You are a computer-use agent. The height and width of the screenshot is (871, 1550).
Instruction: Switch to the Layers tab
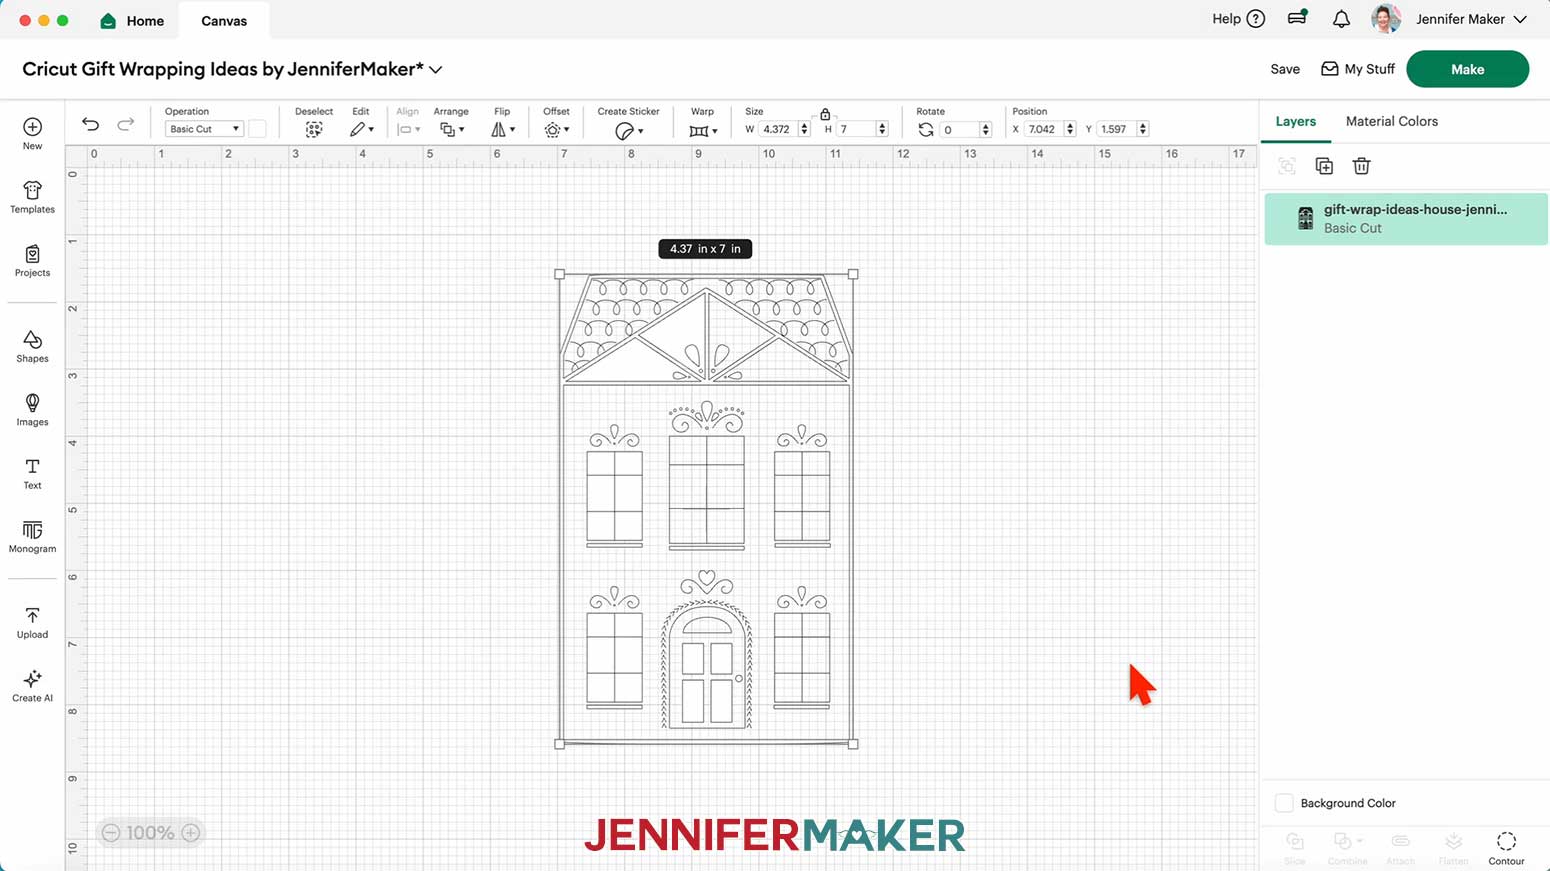click(1295, 121)
